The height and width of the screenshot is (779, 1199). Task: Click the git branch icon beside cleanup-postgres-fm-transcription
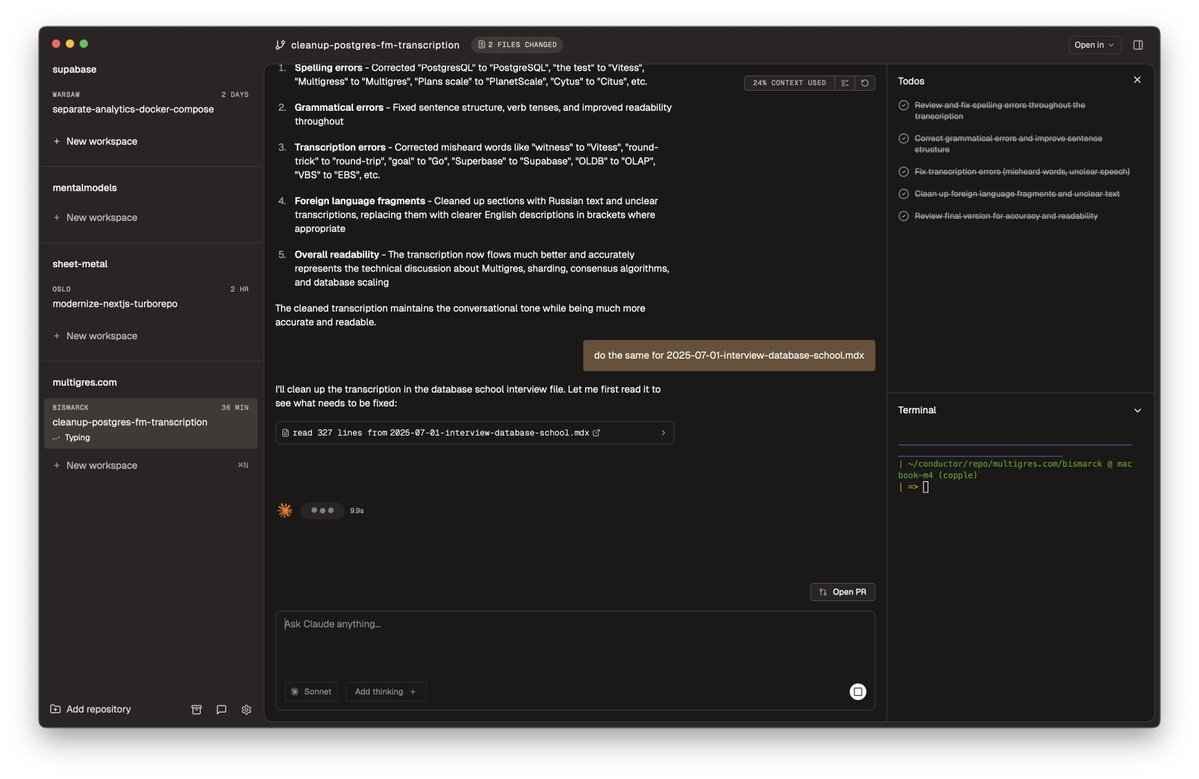tap(280, 45)
